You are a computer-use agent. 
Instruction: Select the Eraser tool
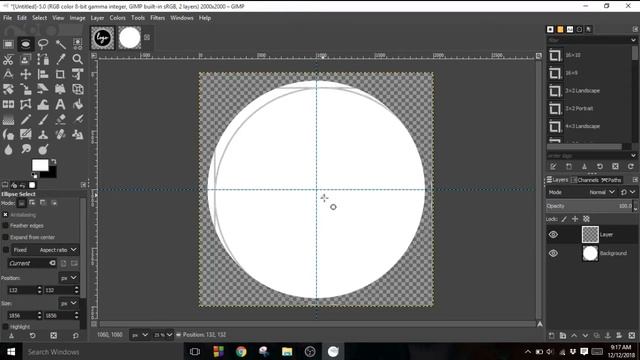click(x=60, y=120)
